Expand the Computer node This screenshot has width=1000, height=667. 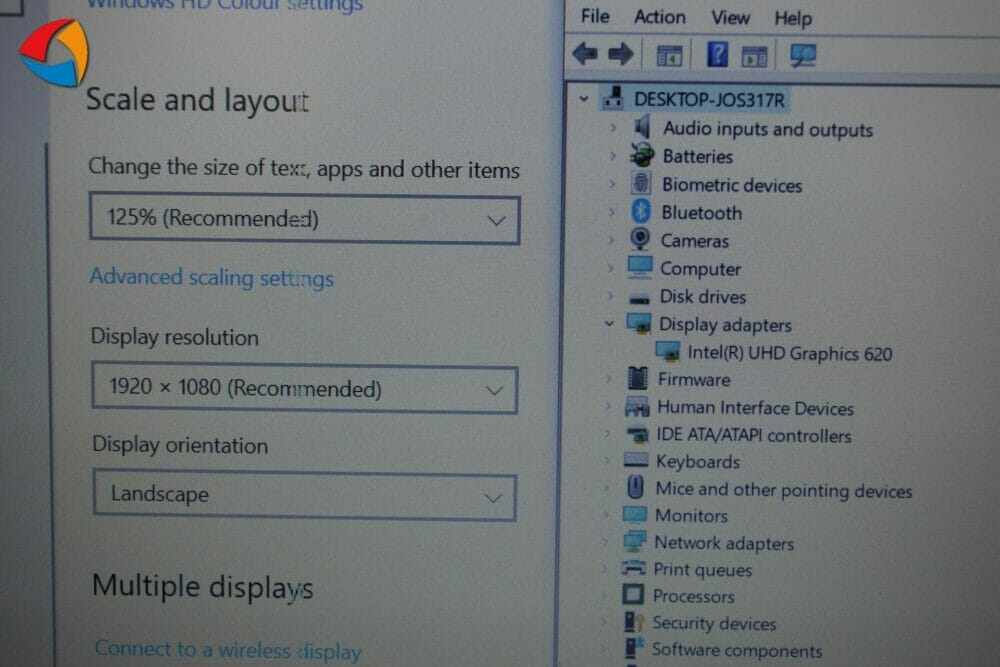(x=610, y=268)
